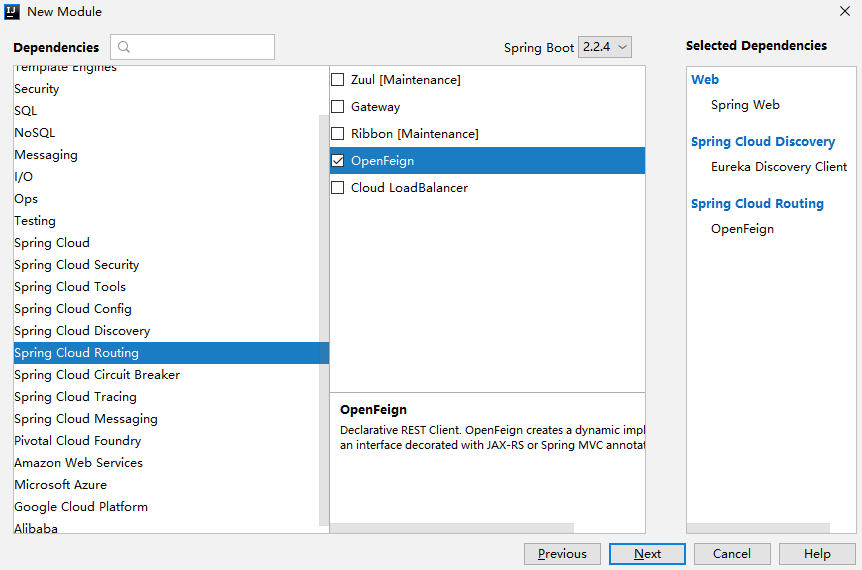Click Spring Cloud Discovery heading in Selected Dependencies
The height and width of the screenshot is (570, 862).
pos(762,141)
